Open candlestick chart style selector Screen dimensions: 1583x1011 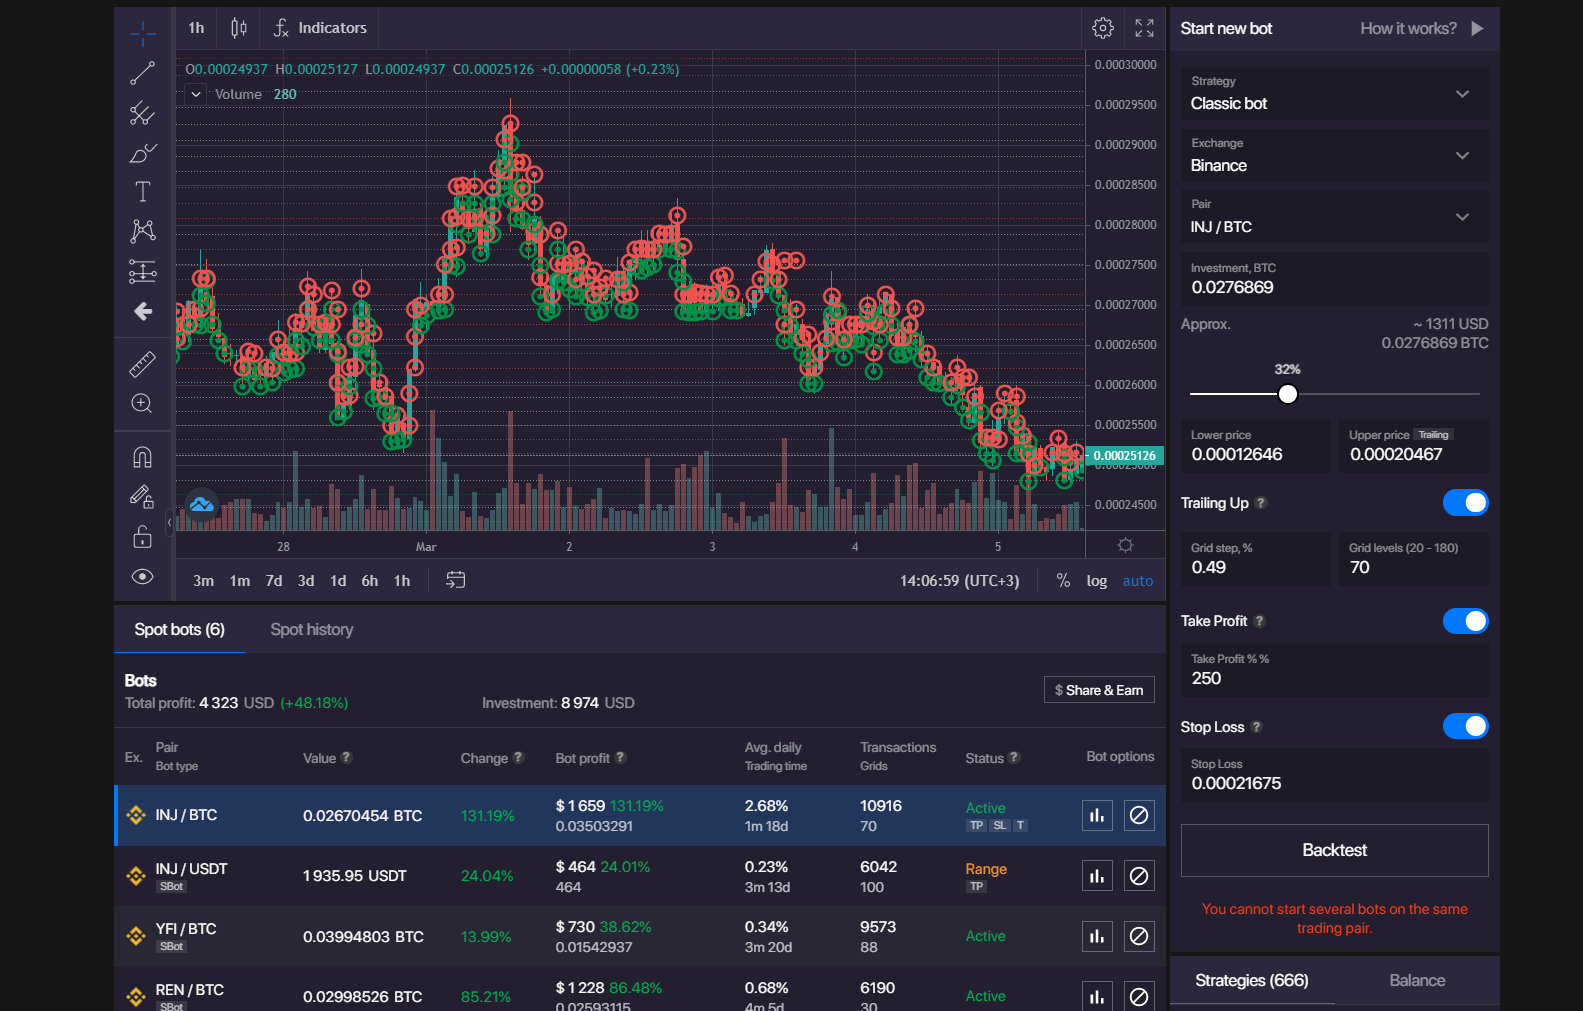point(238,28)
